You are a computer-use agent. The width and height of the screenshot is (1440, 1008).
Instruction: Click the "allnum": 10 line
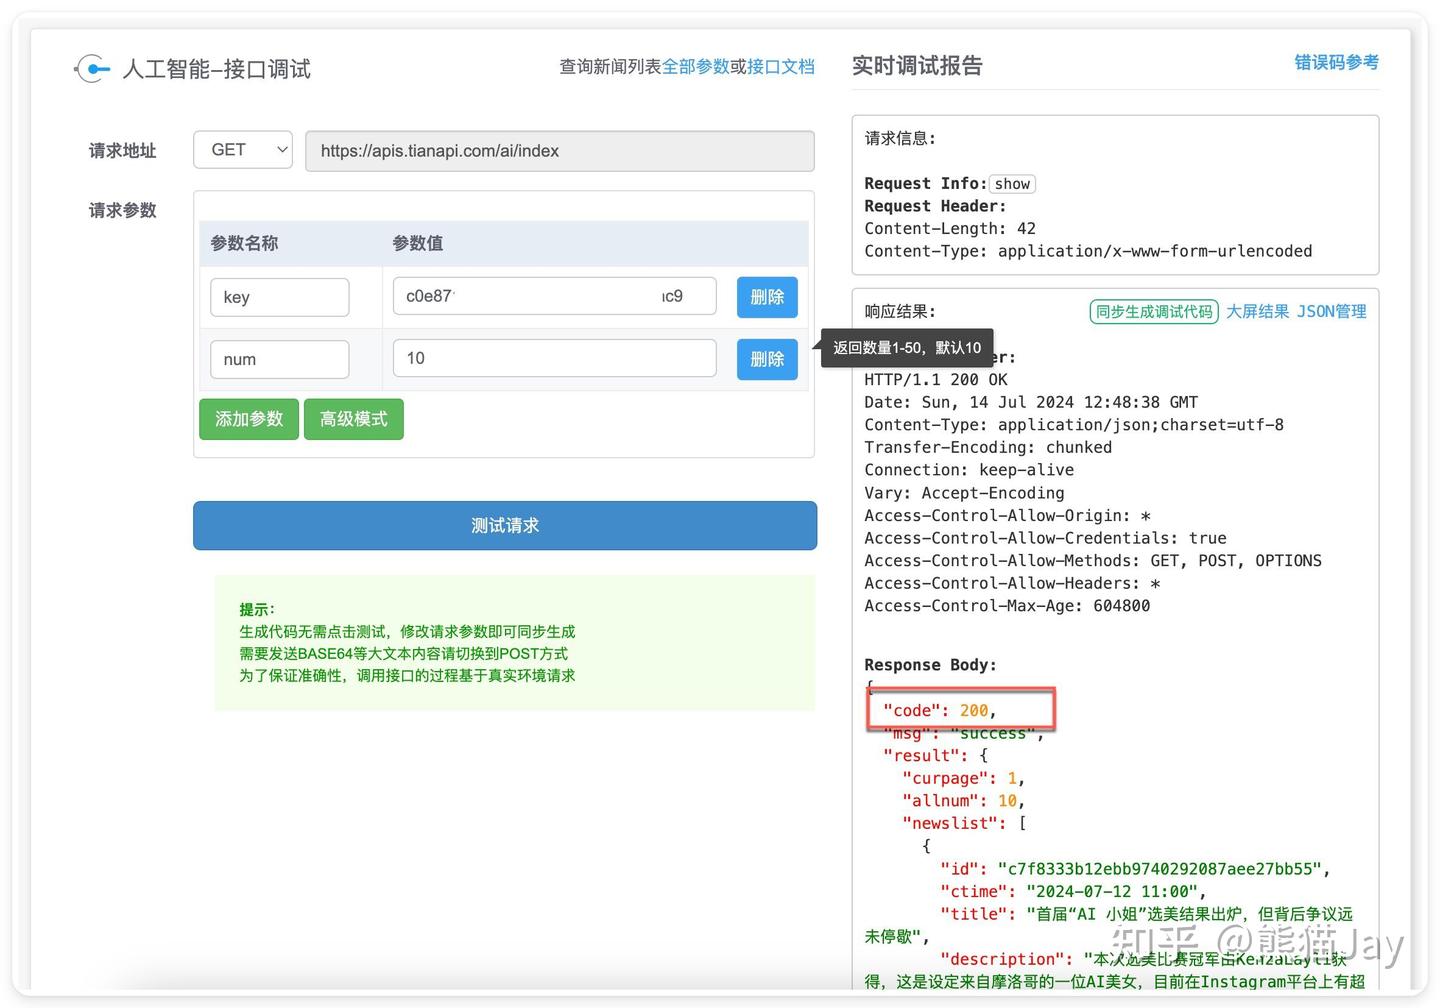pos(963,801)
